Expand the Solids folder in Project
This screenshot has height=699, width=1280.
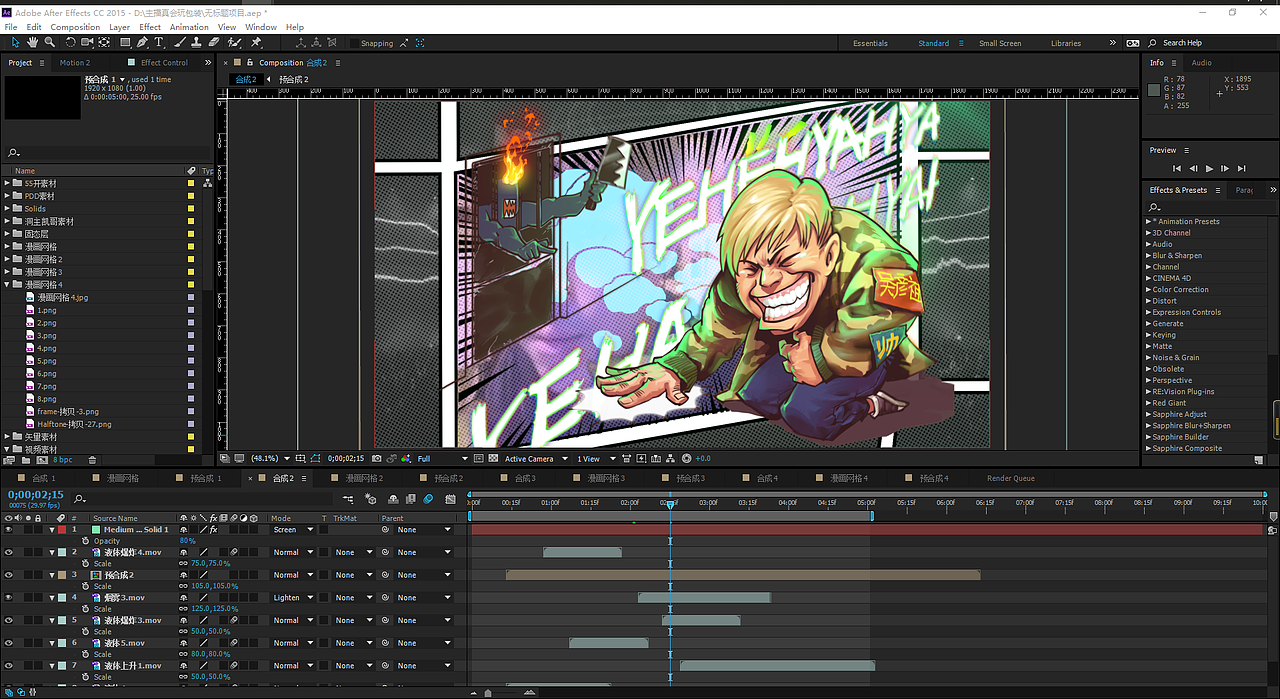7,209
